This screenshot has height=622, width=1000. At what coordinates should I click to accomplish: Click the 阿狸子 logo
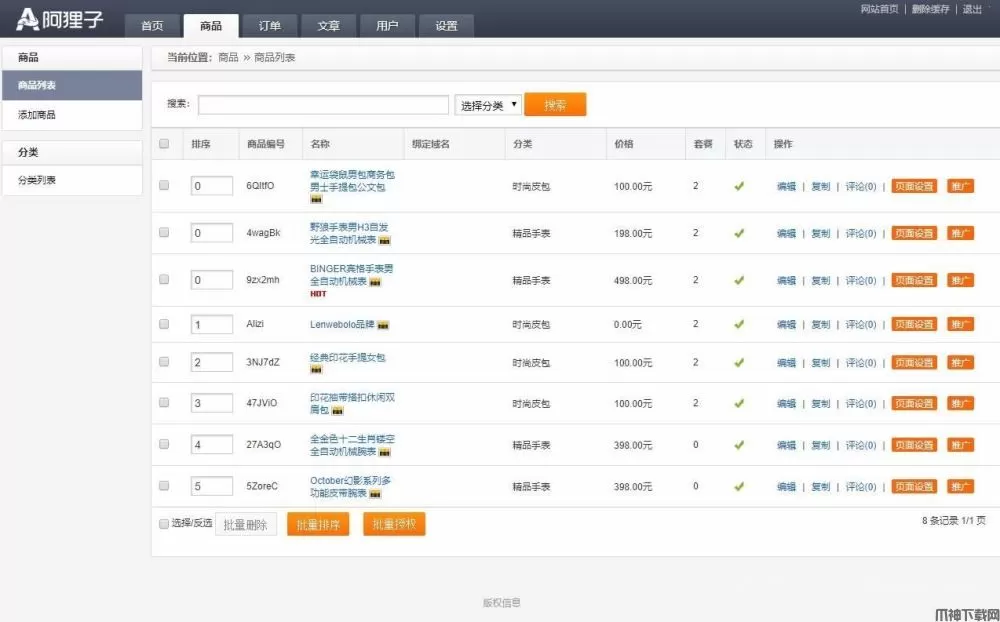[x=55, y=17]
